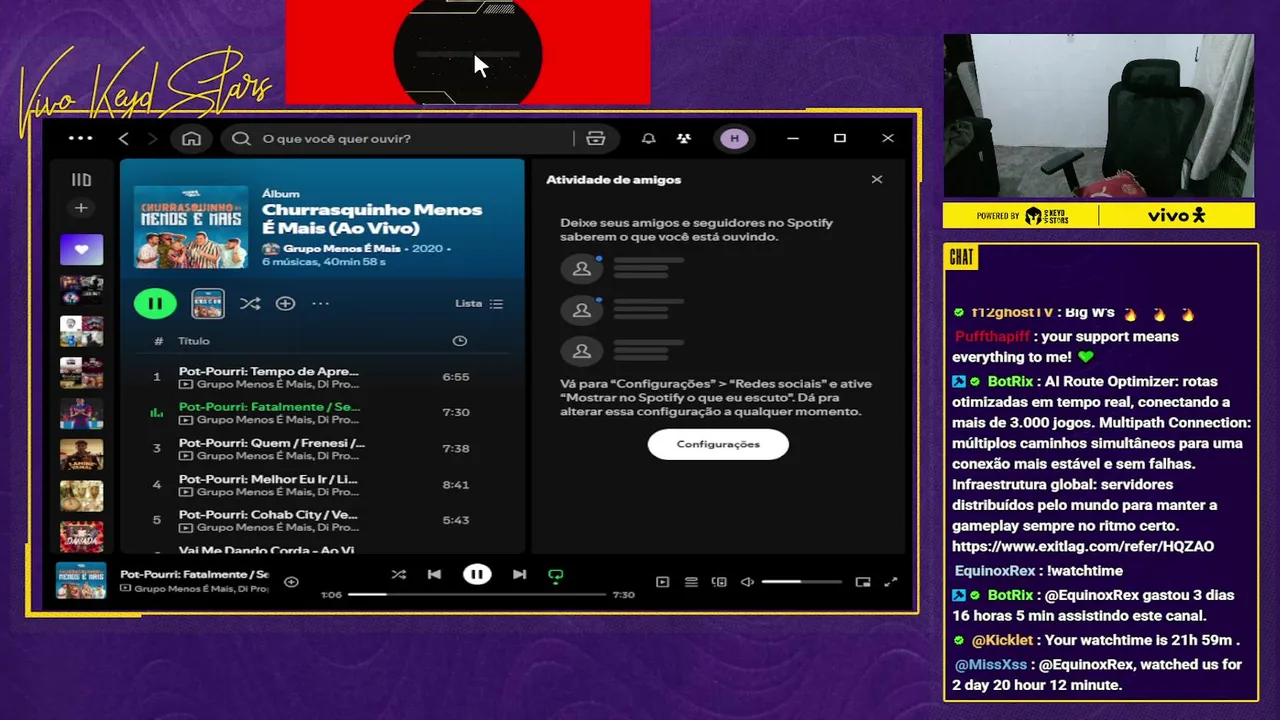This screenshot has height=720, width=1280.
Task: Open the 'Lista' view dropdown
Action: [x=479, y=303]
